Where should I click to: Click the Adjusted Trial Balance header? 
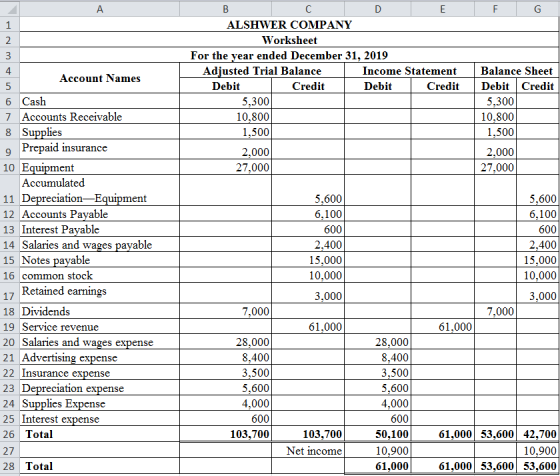coord(262,71)
